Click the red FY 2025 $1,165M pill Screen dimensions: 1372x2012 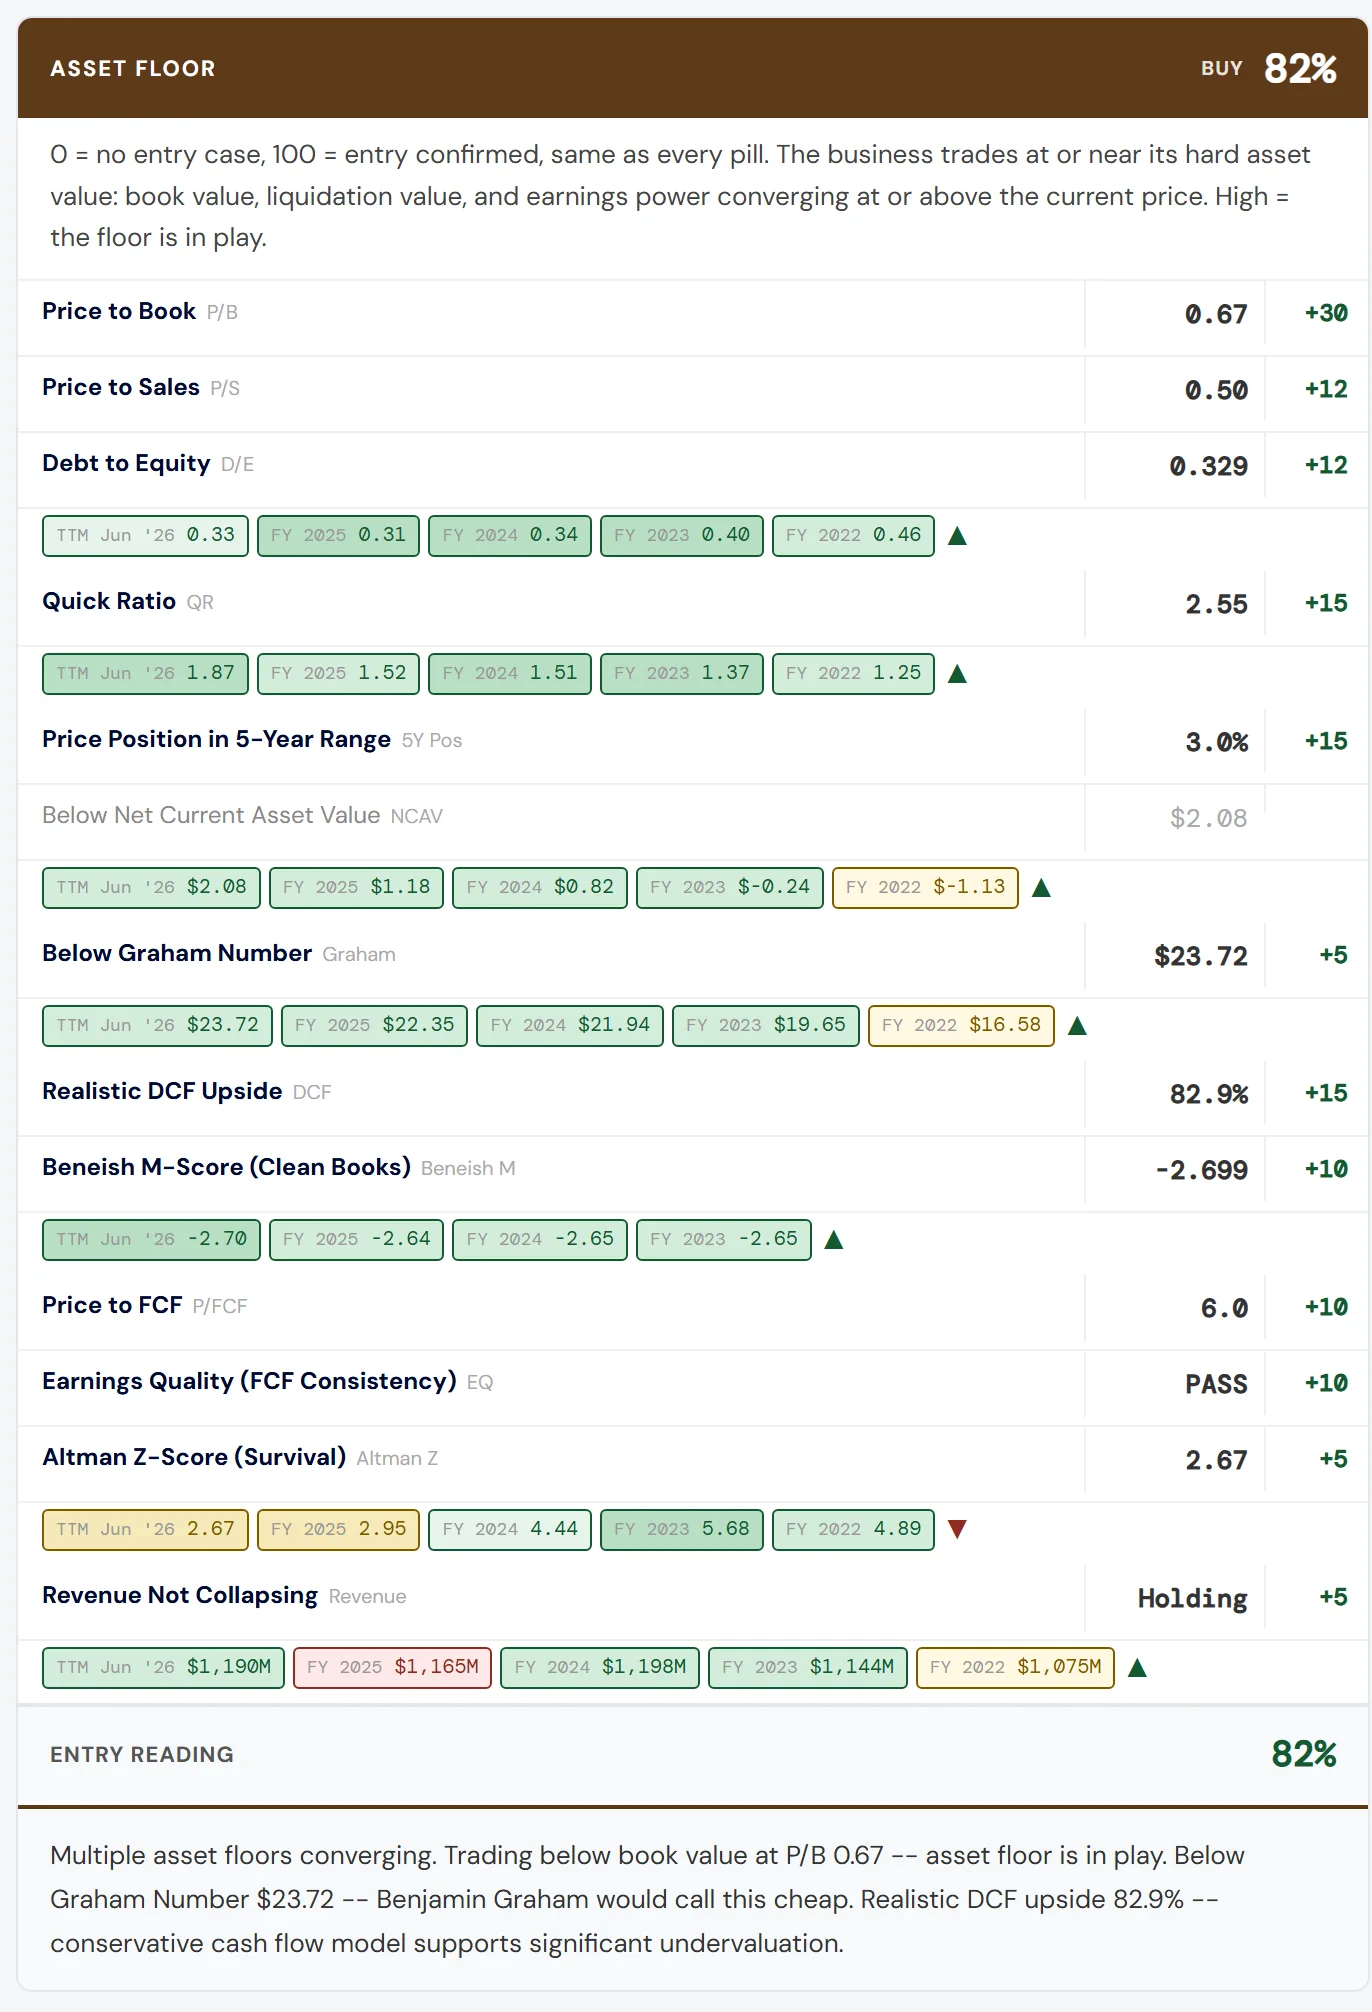[x=392, y=1668]
